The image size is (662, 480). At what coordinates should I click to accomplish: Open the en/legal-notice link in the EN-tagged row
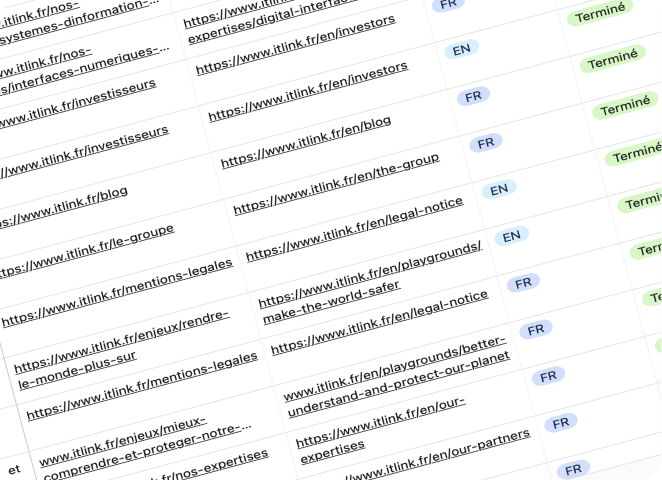point(355,229)
